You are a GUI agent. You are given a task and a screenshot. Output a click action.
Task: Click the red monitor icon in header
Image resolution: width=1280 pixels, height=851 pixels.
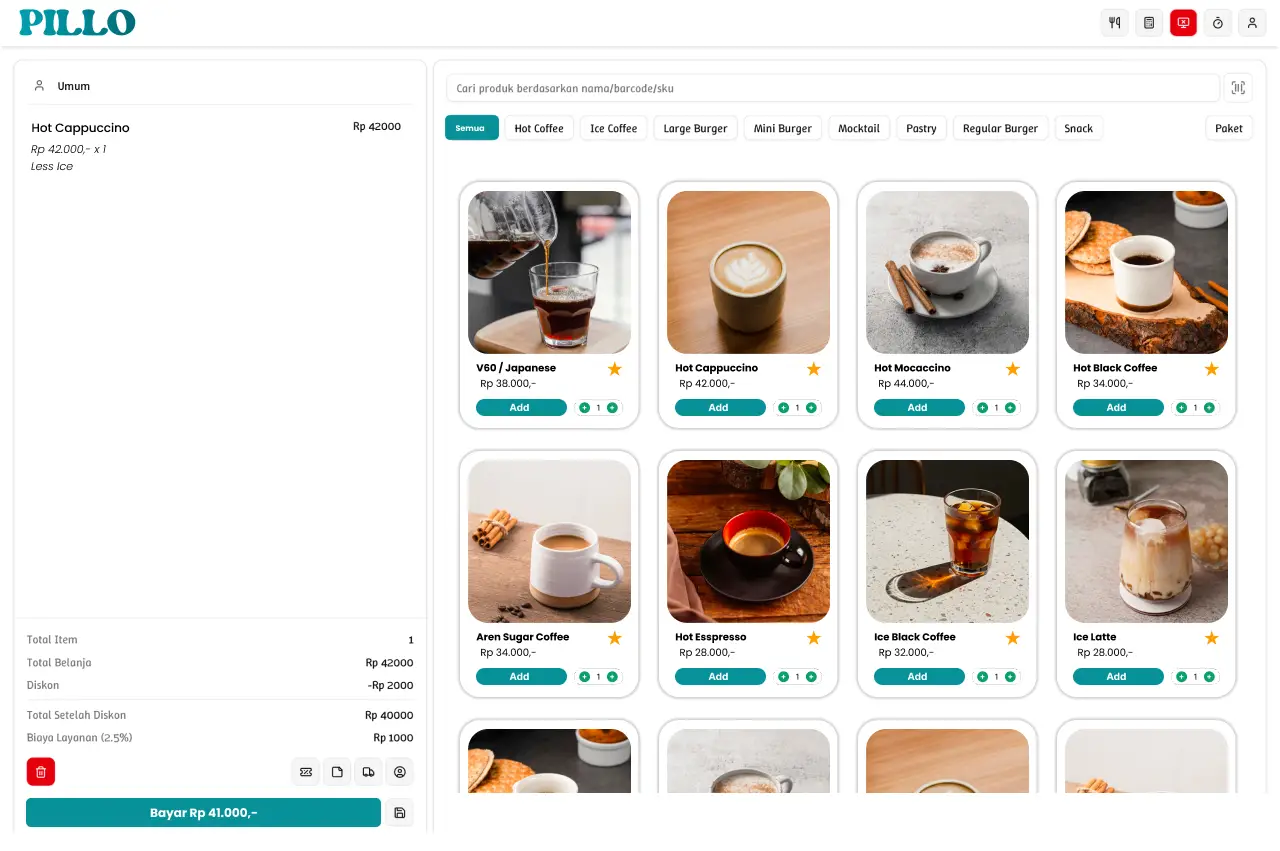point(1183,23)
